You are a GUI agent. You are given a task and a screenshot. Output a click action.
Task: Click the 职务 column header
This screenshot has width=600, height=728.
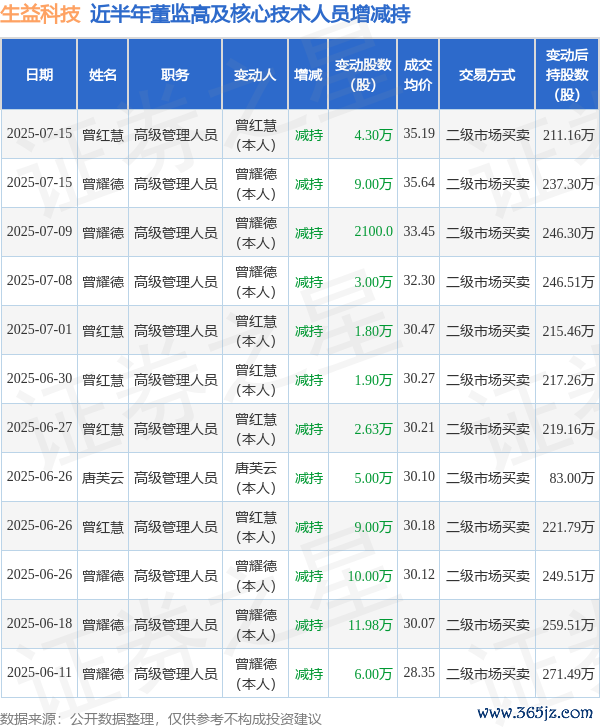(175, 75)
